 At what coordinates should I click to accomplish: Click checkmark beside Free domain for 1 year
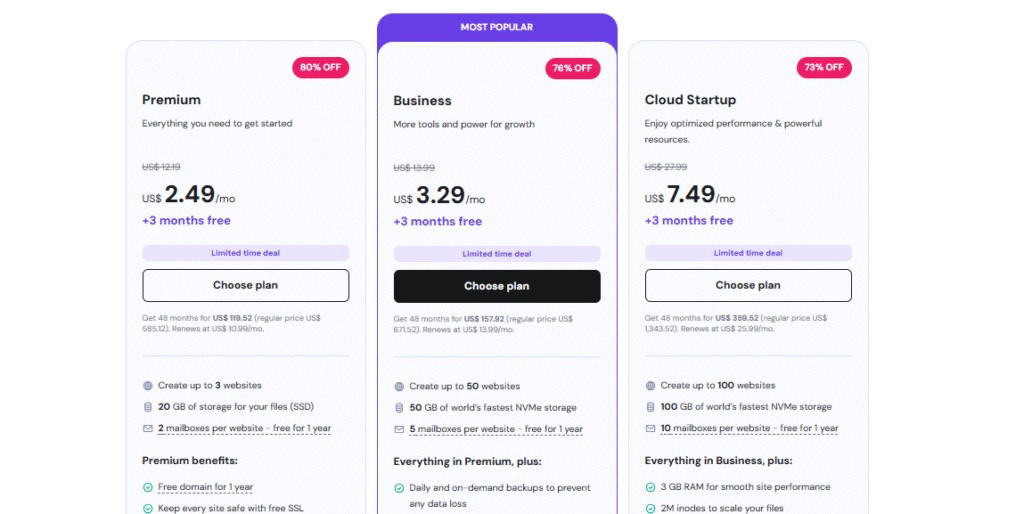tap(148, 487)
